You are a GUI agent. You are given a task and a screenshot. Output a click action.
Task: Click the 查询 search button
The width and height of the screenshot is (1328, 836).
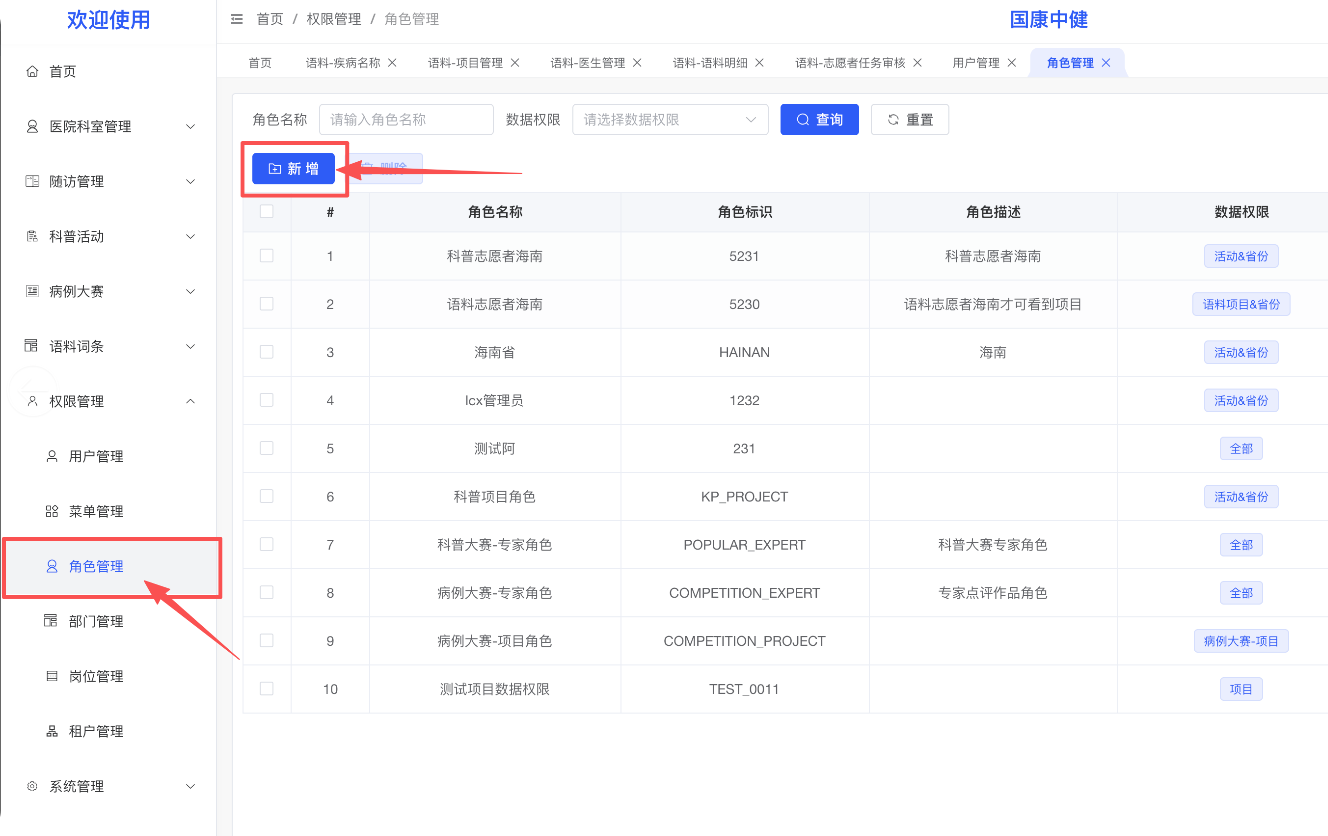[x=820, y=120]
